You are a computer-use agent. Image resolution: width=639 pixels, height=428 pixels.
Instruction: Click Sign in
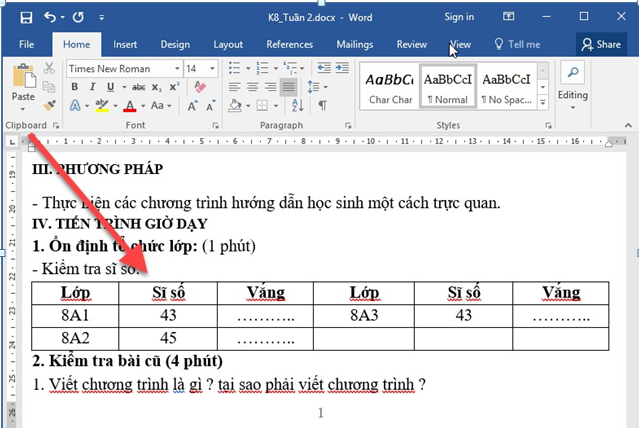click(459, 17)
